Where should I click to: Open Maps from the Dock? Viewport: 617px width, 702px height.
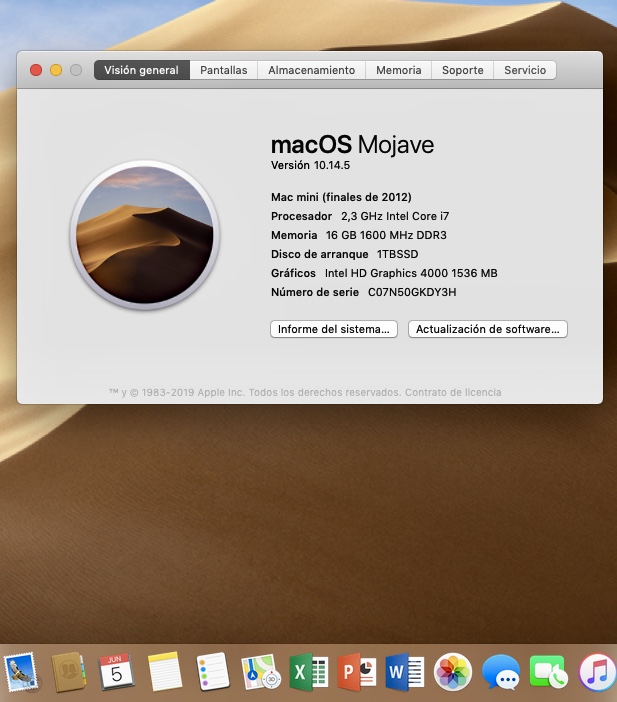261,672
